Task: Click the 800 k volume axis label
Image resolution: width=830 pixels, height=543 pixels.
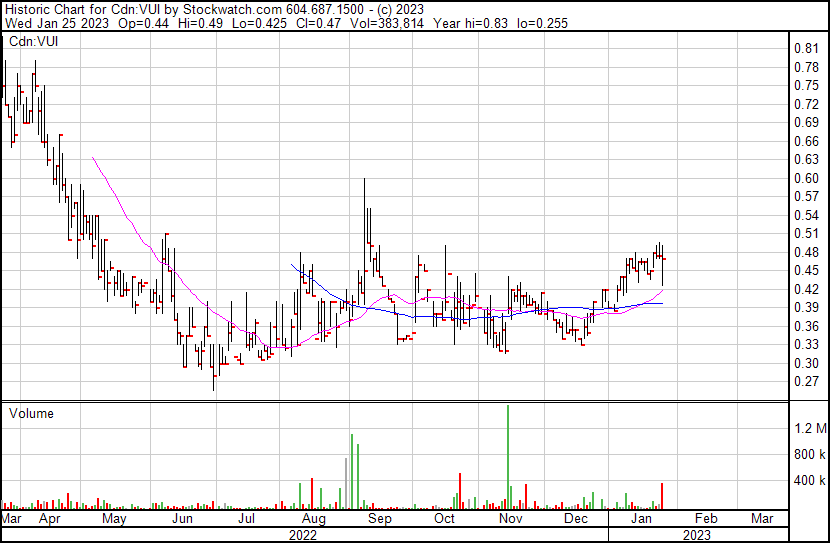Action: [809, 455]
